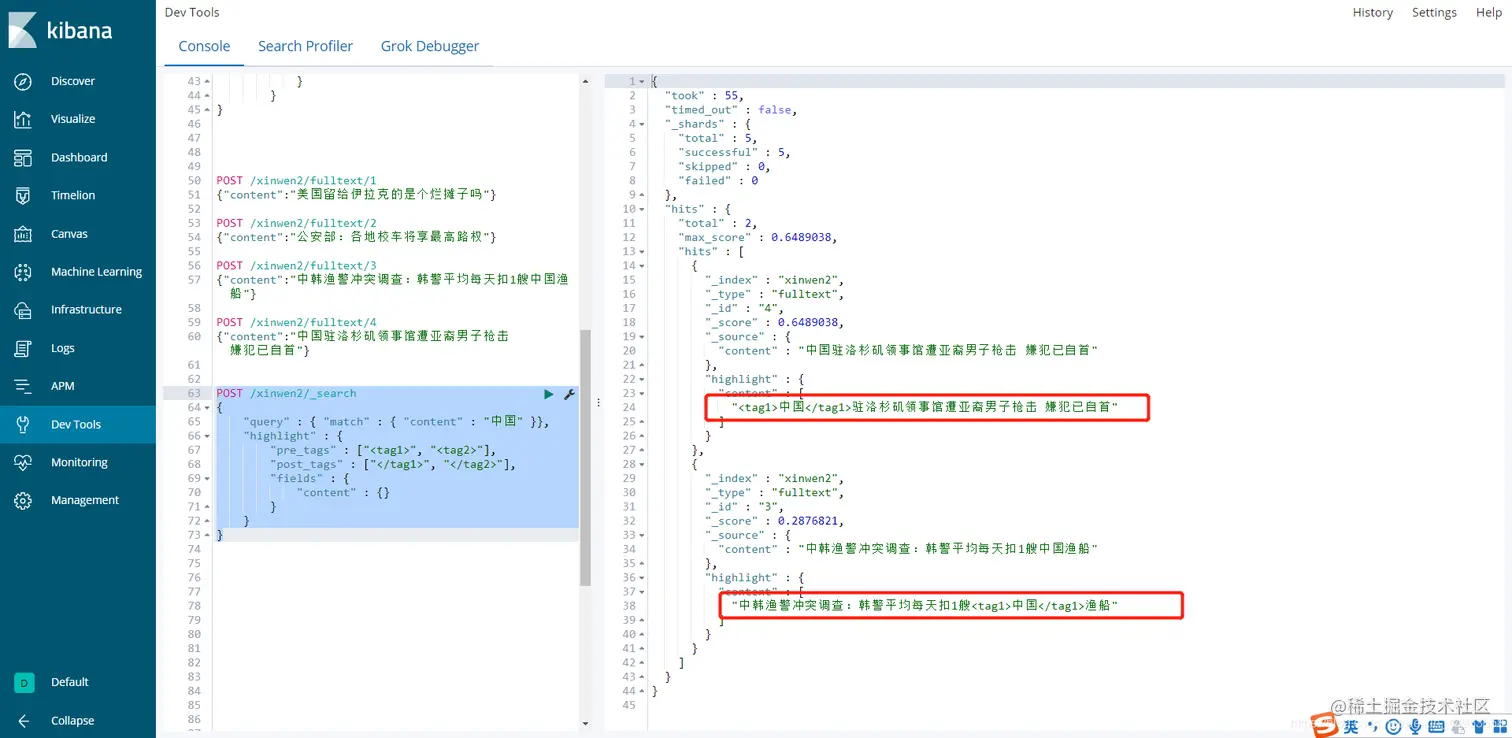Click the post_tags line in editor
This screenshot has width=1512, height=738.
393,464
